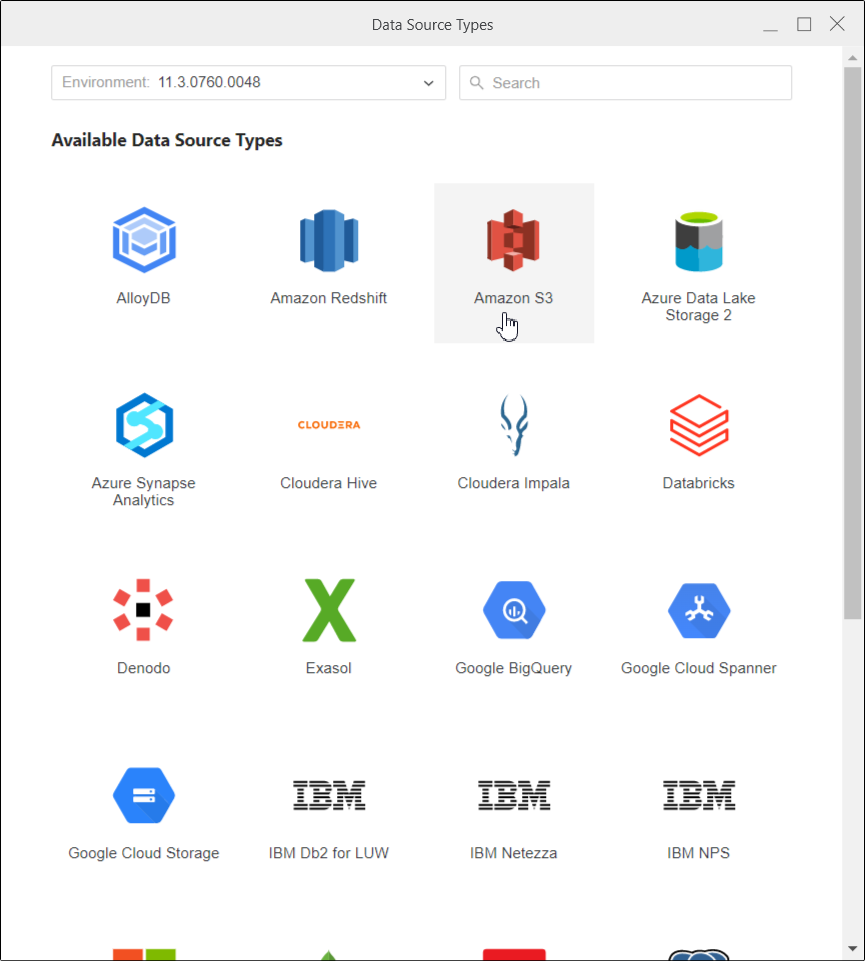Select Azure Data Lake Storage 2 icon
Image resolution: width=865 pixels, height=961 pixels.
pos(698,241)
